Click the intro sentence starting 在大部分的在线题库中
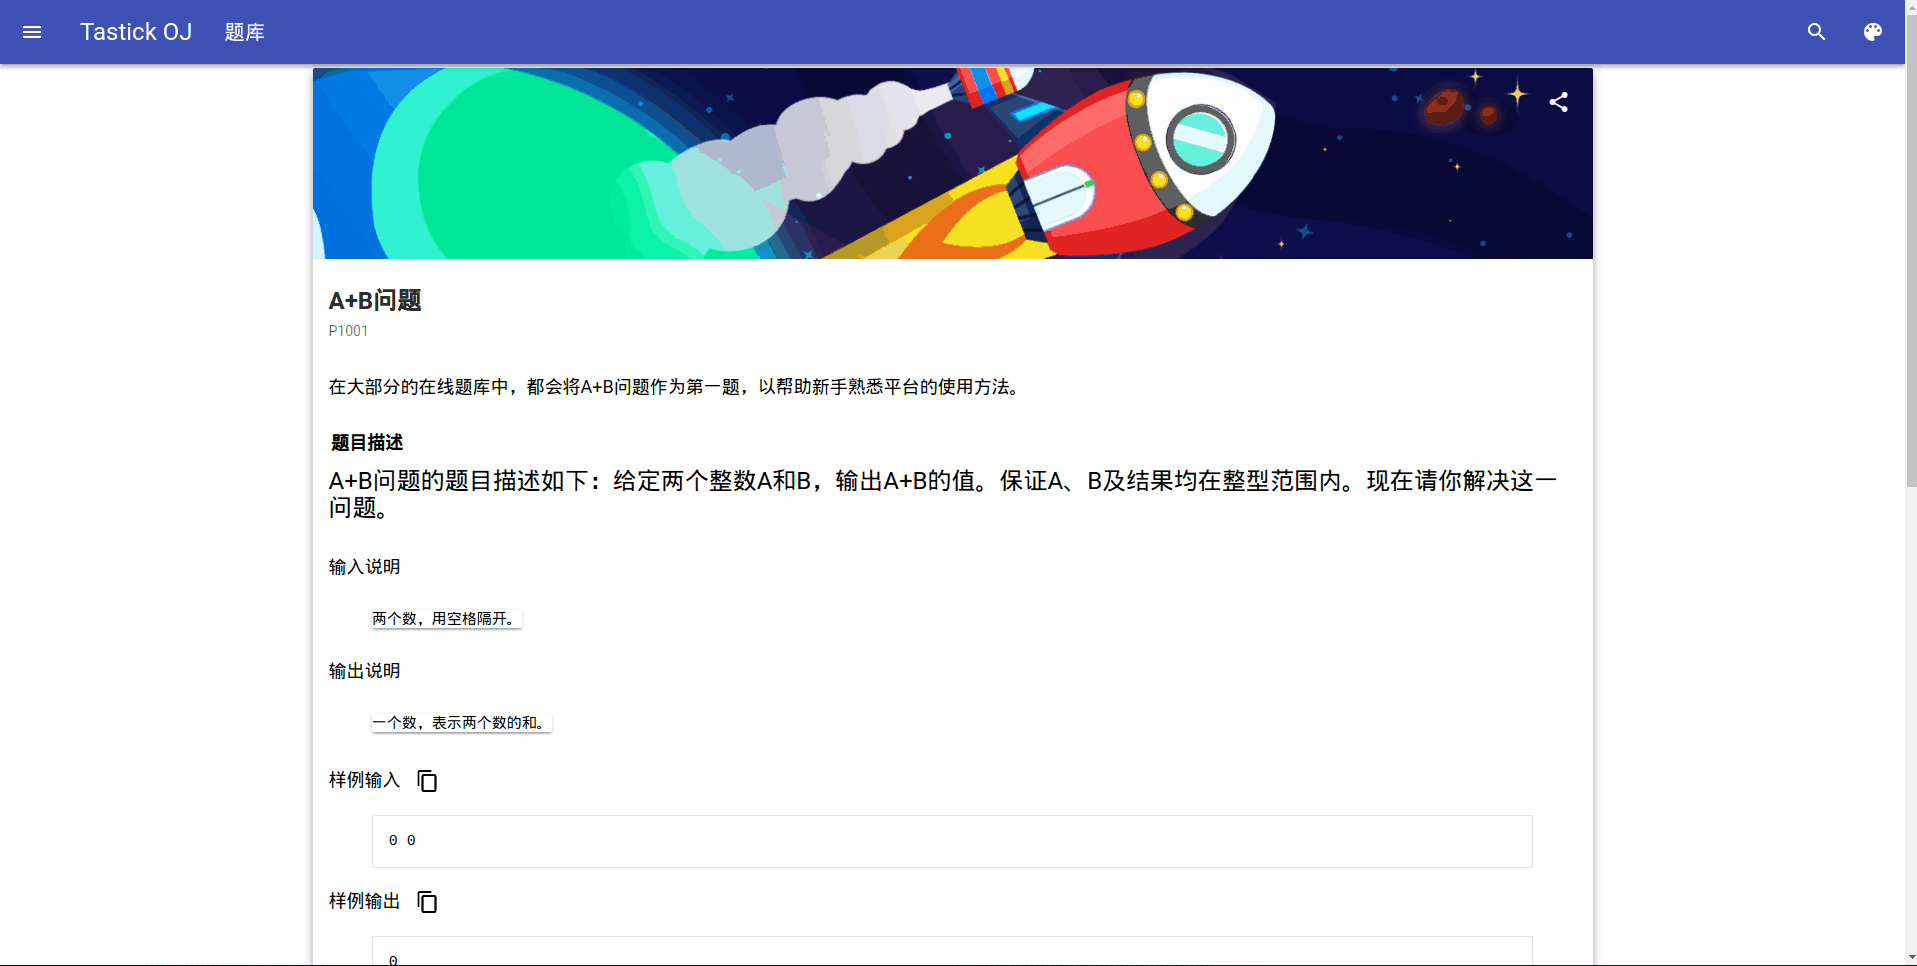Viewport: 1917px width, 966px height. click(676, 387)
